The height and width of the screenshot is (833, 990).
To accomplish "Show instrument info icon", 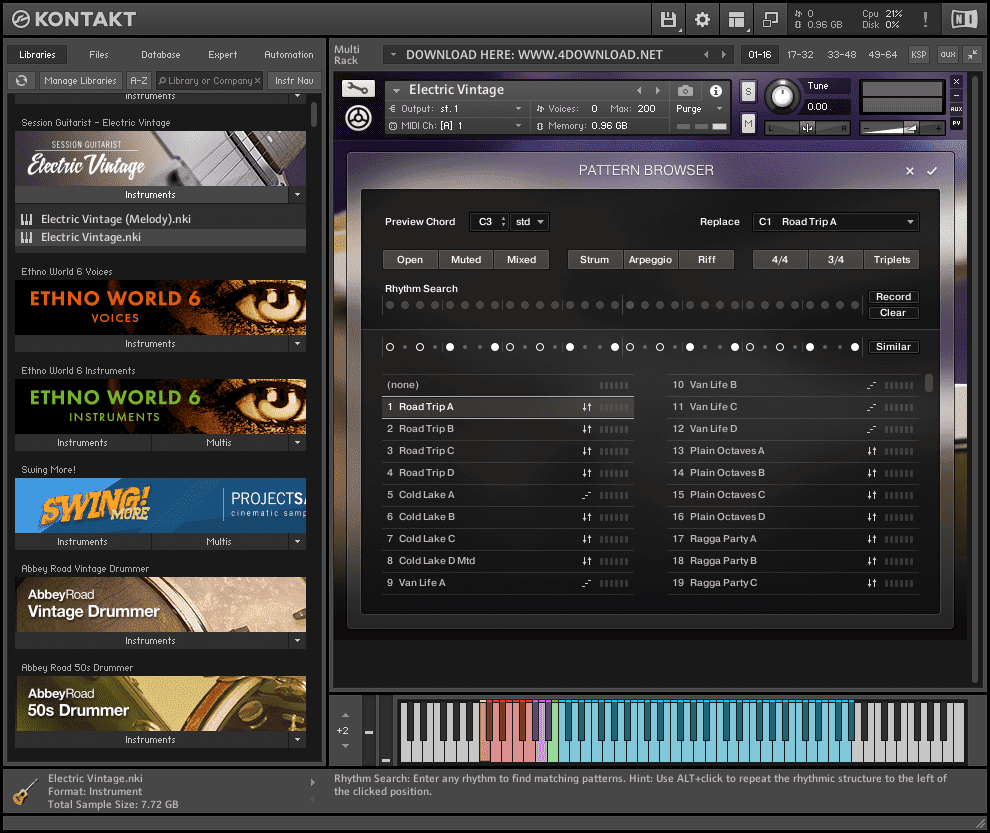I will [715, 91].
